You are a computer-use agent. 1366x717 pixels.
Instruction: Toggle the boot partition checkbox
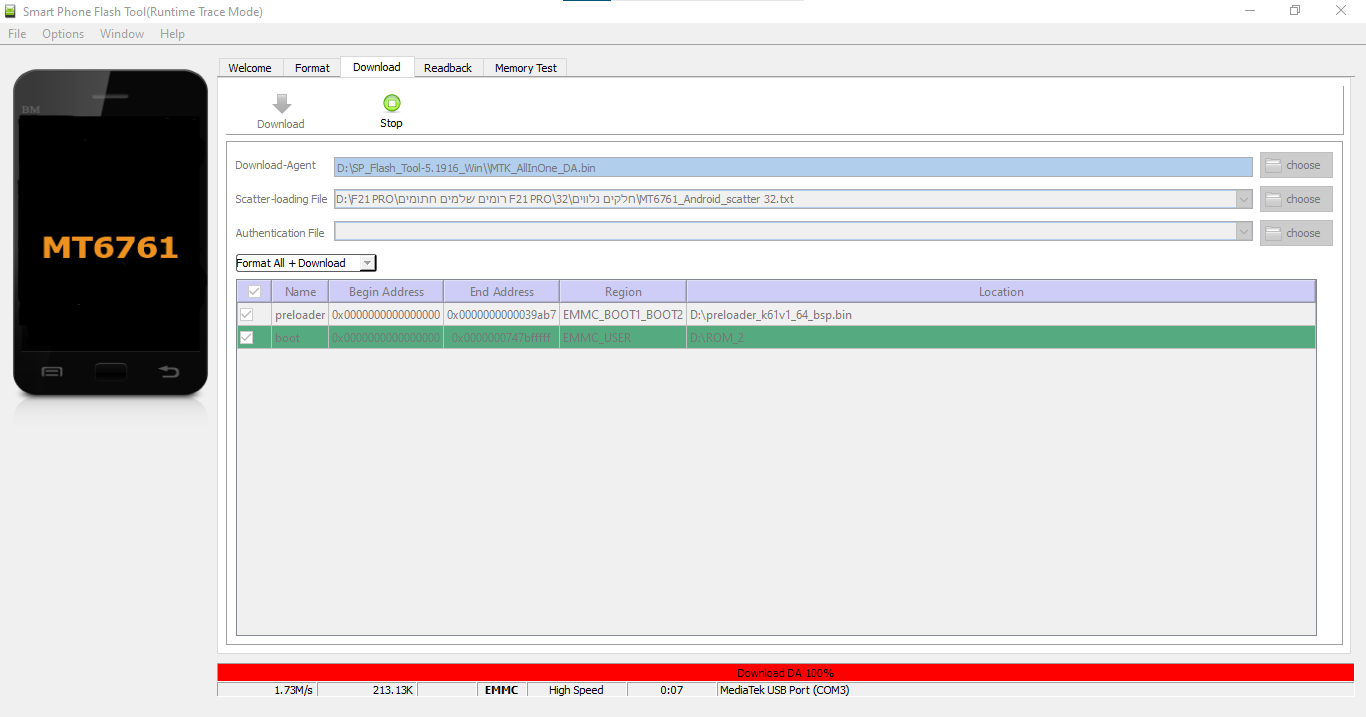coord(246,338)
